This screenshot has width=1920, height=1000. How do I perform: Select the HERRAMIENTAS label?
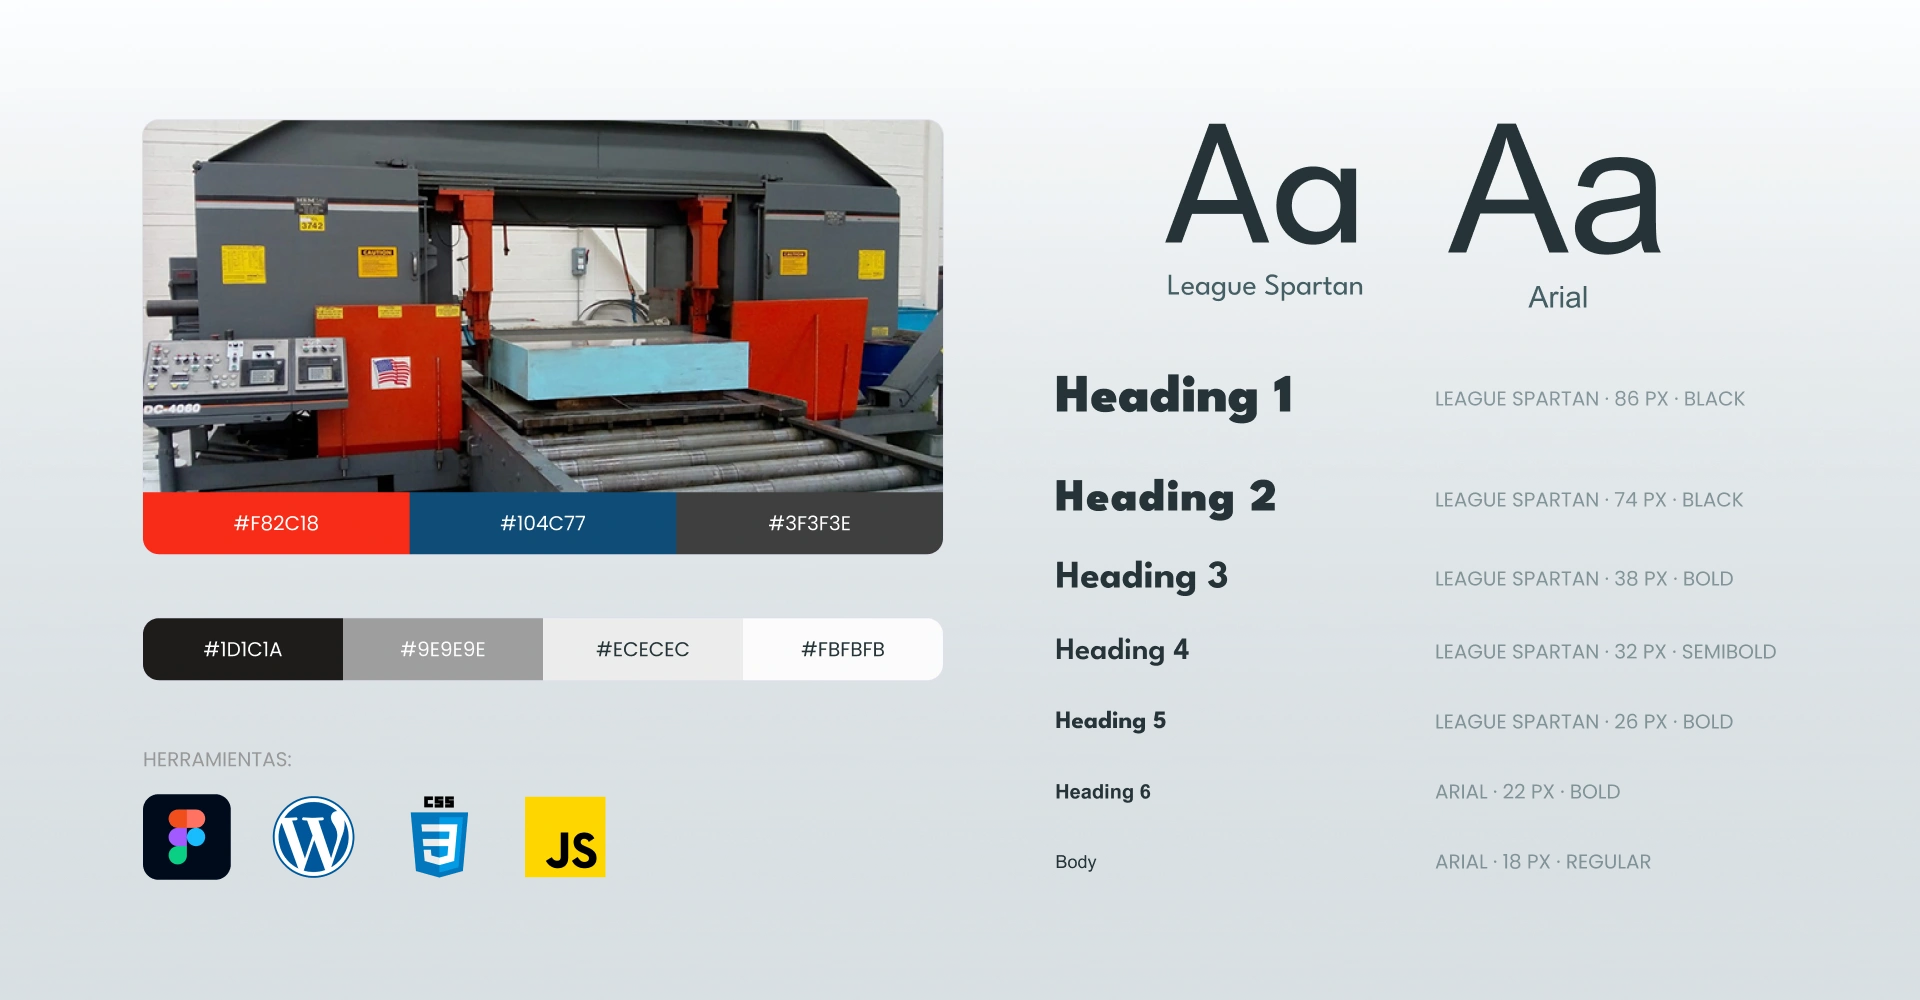tap(217, 760)
